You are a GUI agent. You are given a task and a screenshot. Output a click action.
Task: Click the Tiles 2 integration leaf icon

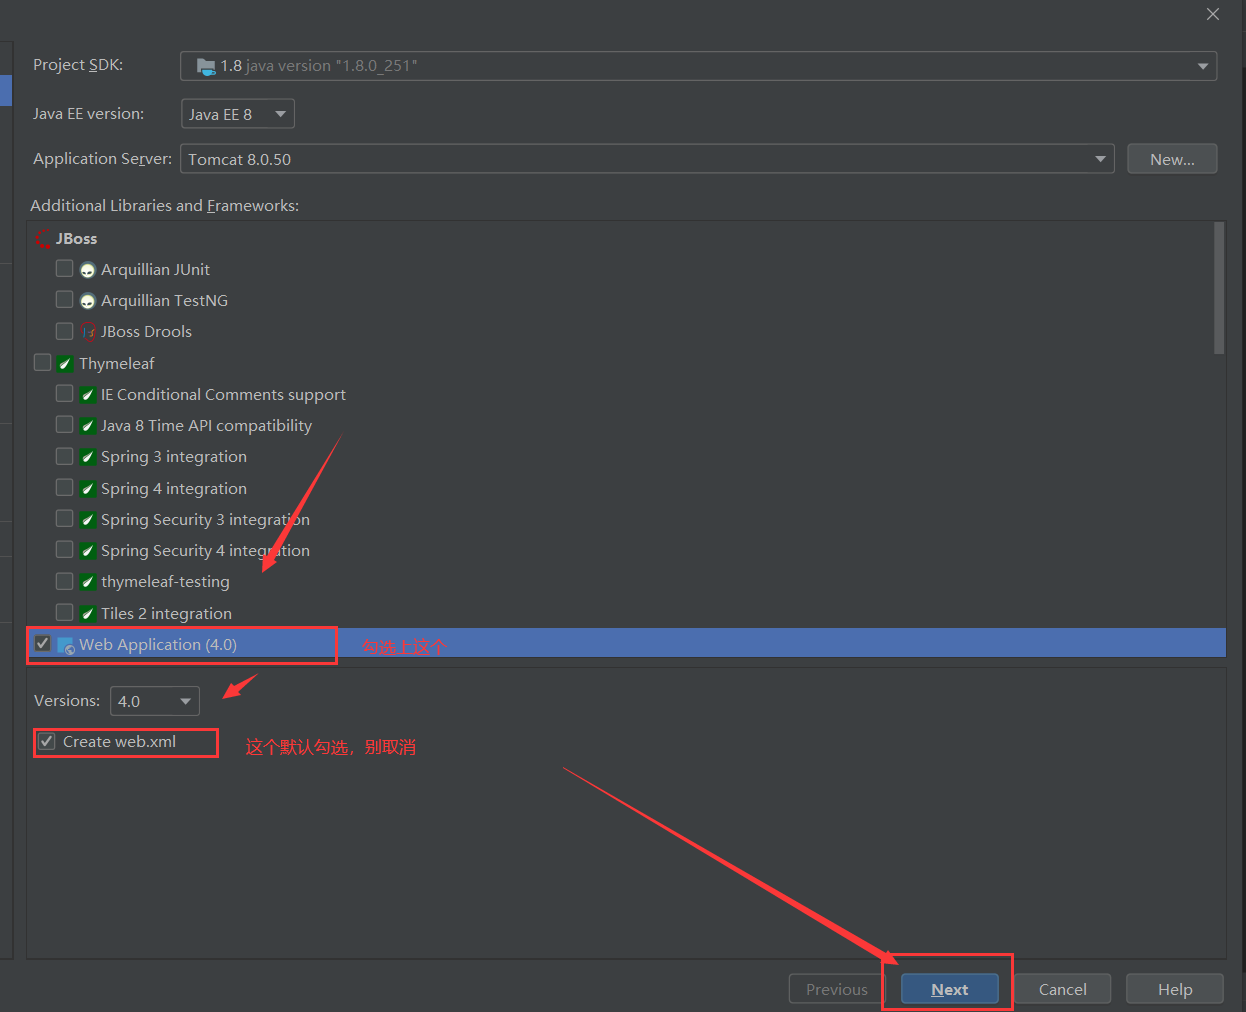pyautogui.click(x=88, y=614)
